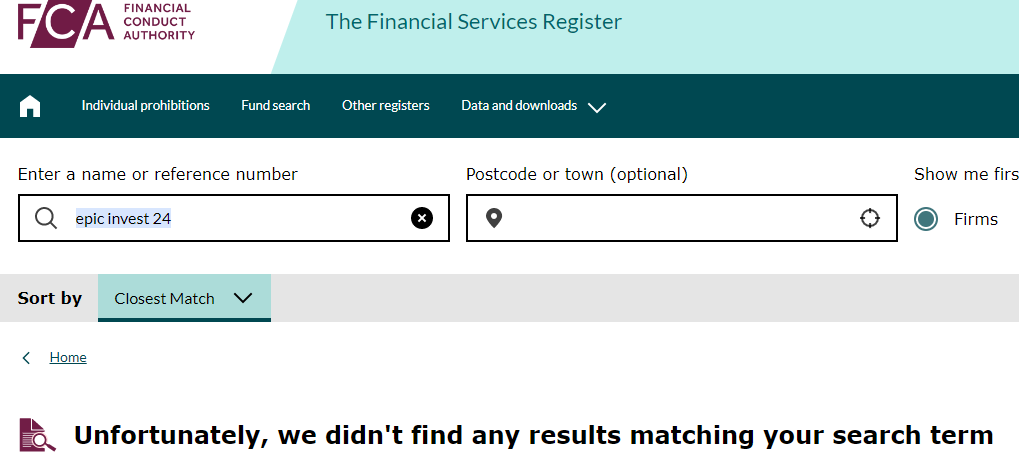Go to home via house icon
The width and height of the screenshot is (1019, 473).
coord(30,106)
